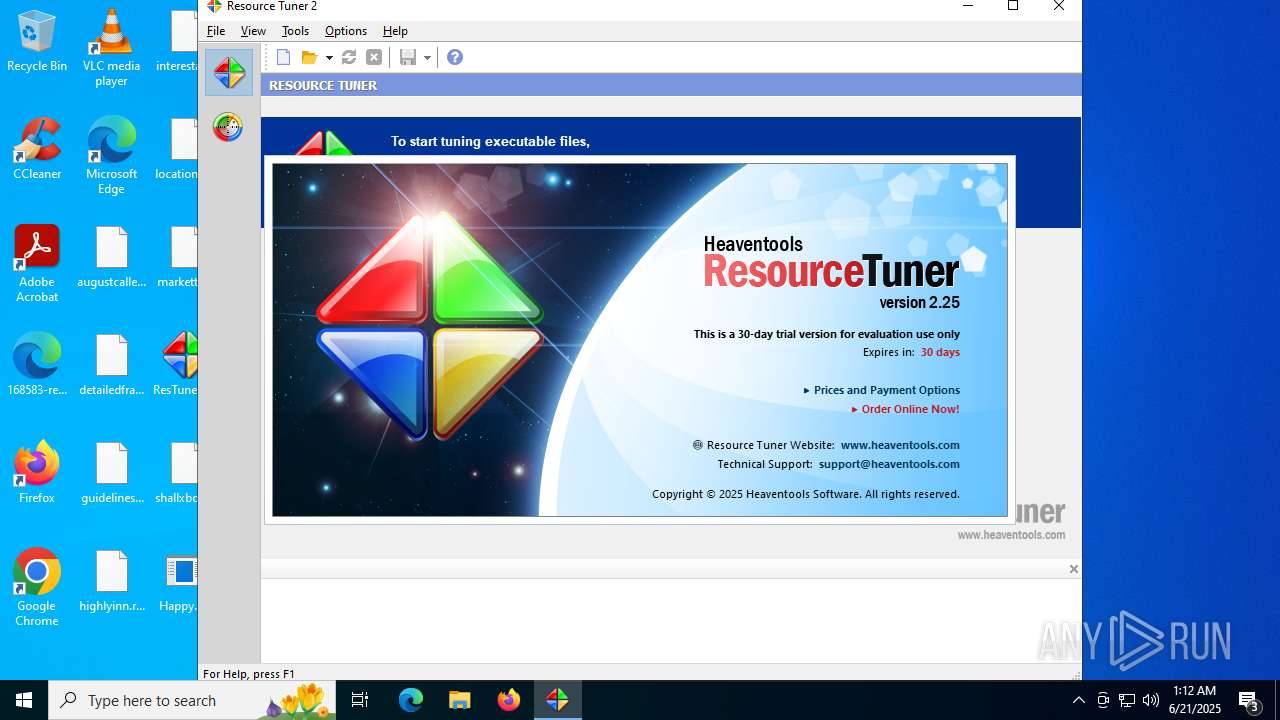
Task: Click the network tray icon
Action: tap(1127, 700)
